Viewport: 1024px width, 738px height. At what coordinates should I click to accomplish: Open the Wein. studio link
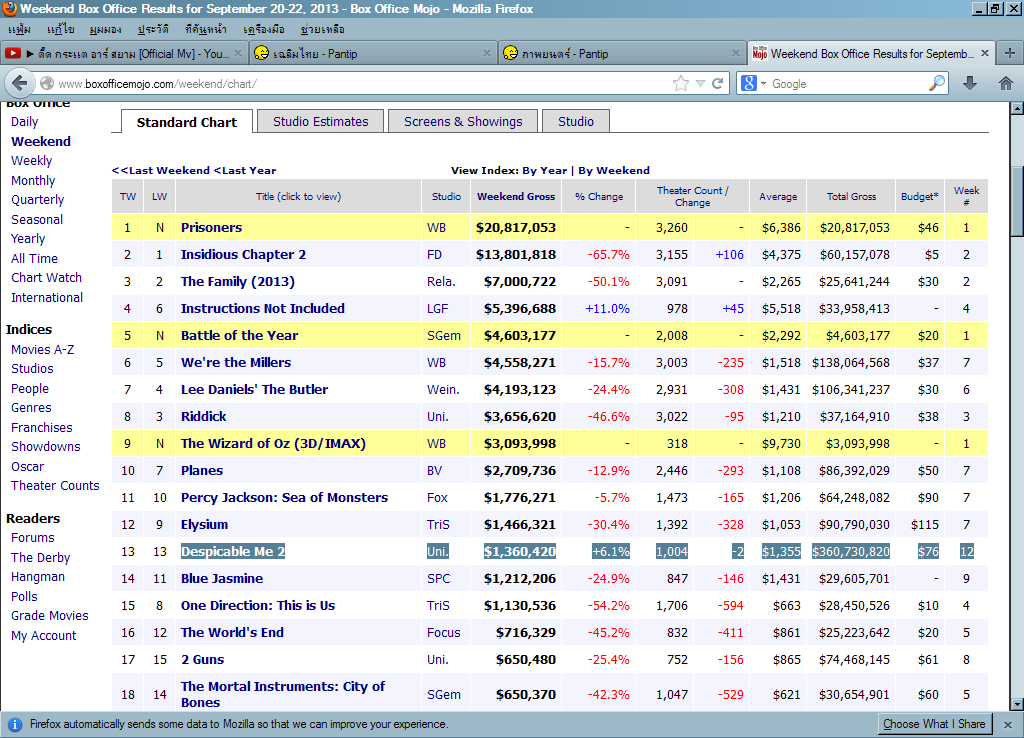(443, 390)
